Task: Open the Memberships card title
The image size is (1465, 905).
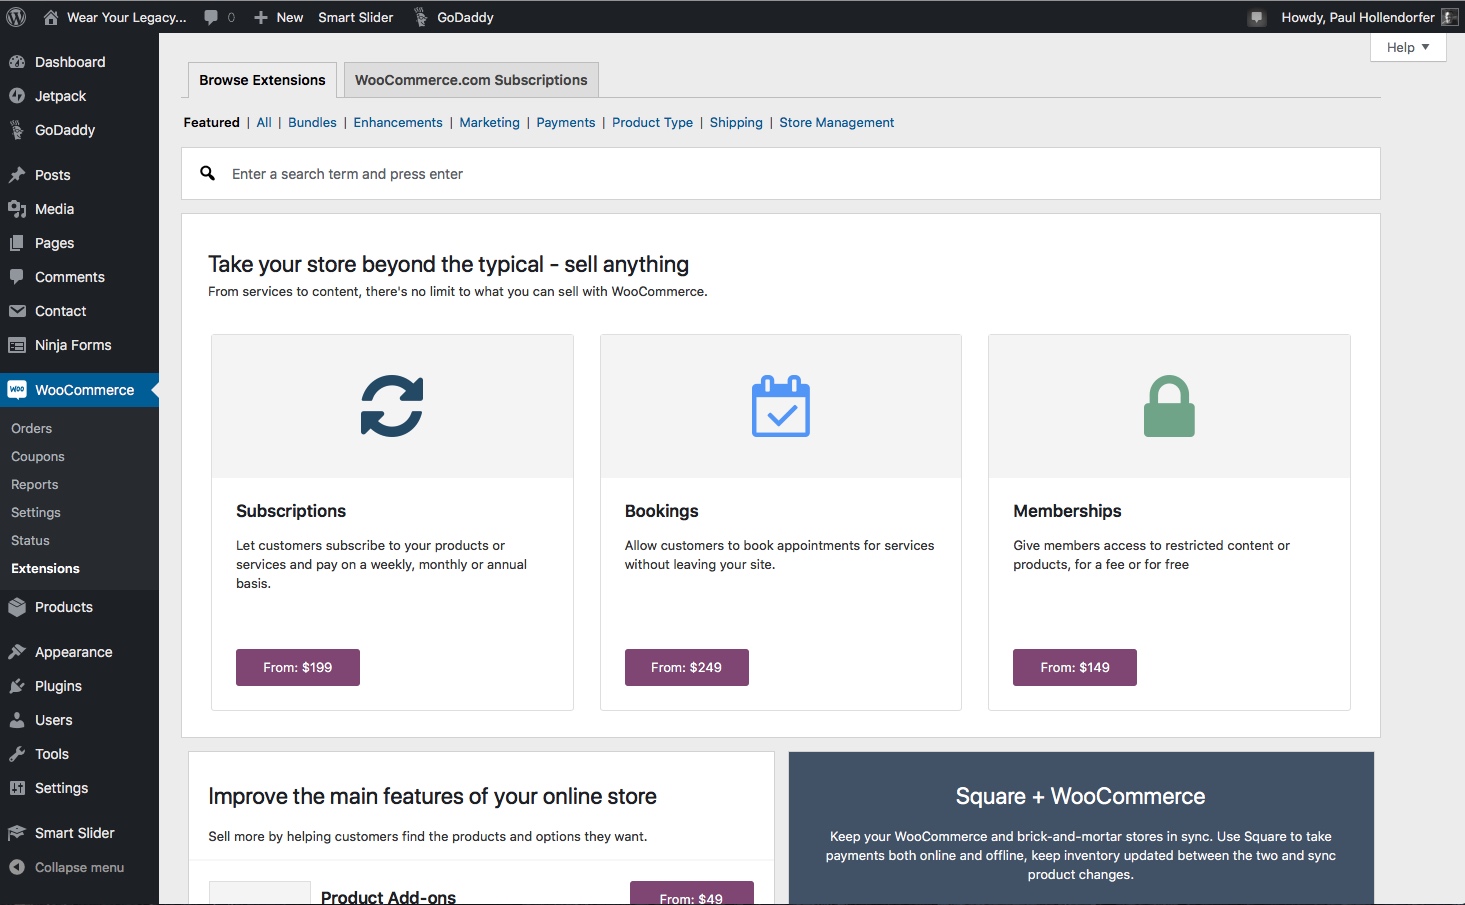Action: coord(1067,511)
